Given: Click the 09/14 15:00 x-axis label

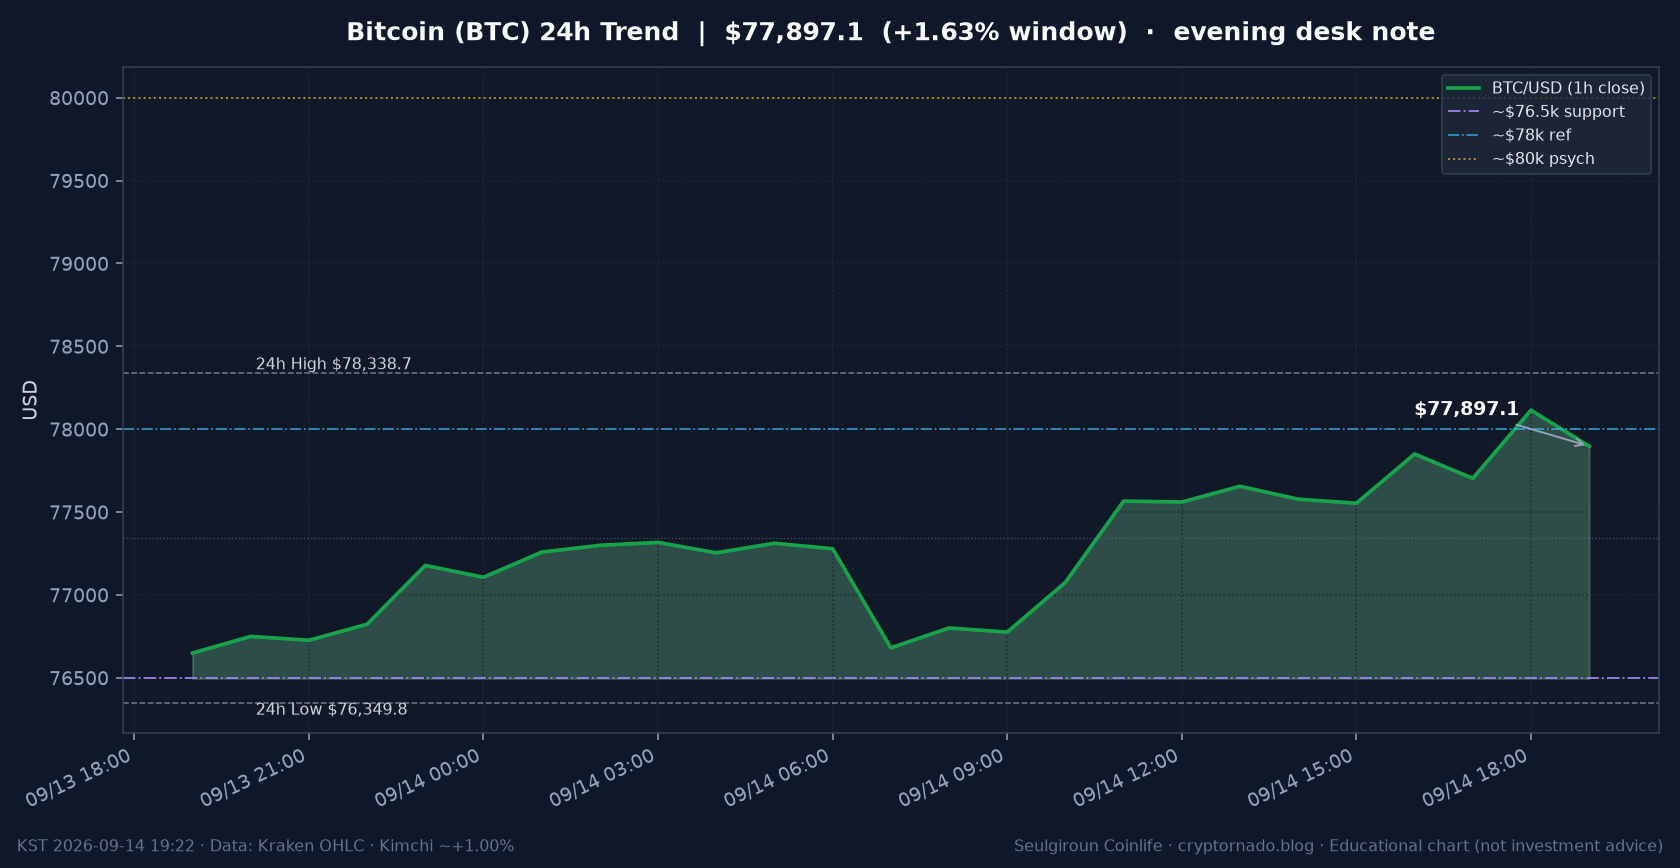Looking at the screenshot, I should [1300, 778].
